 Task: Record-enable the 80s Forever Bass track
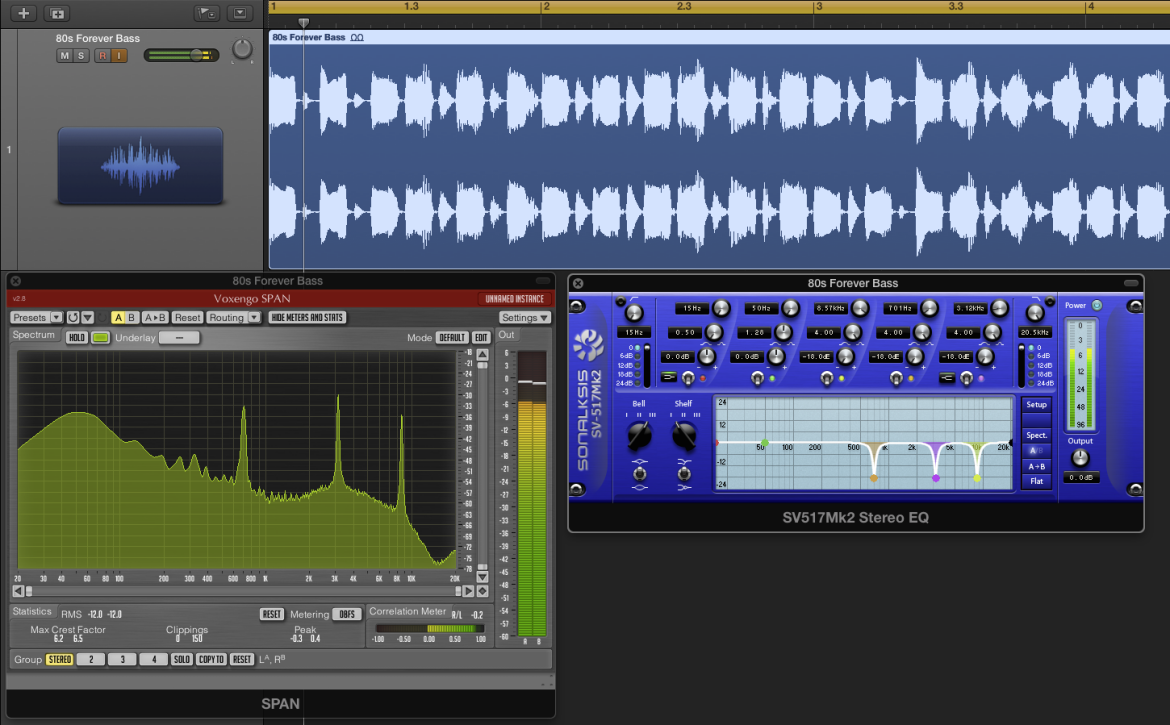point(102,56)
